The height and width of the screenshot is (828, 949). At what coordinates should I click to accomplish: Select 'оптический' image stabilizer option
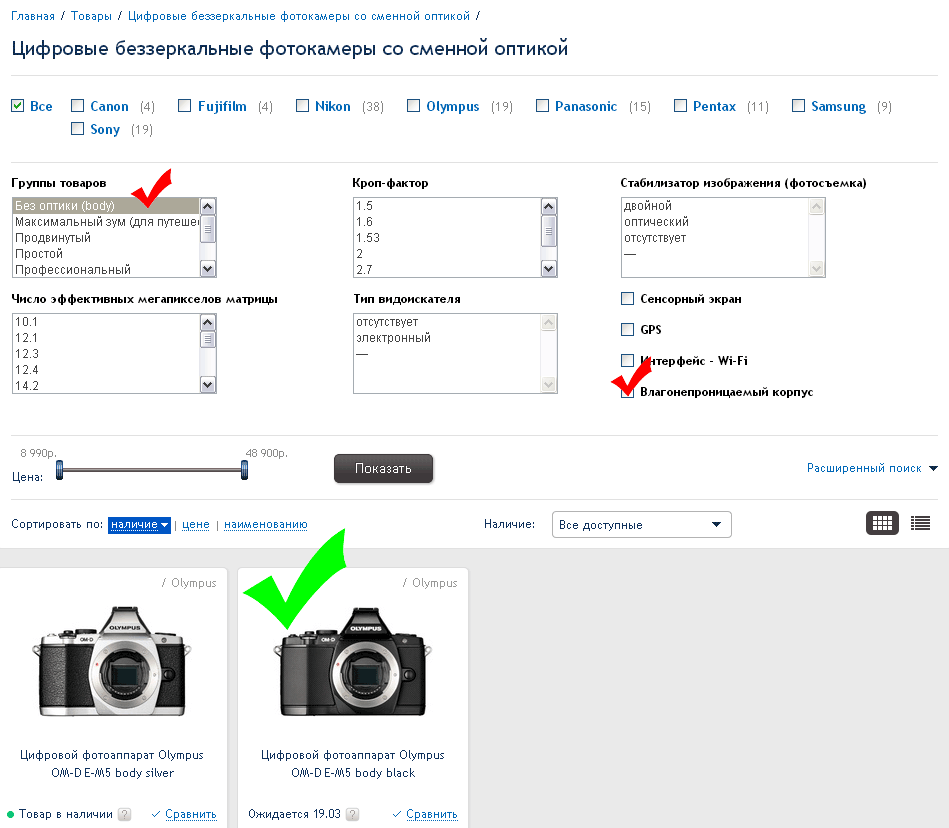coord(715,222)
